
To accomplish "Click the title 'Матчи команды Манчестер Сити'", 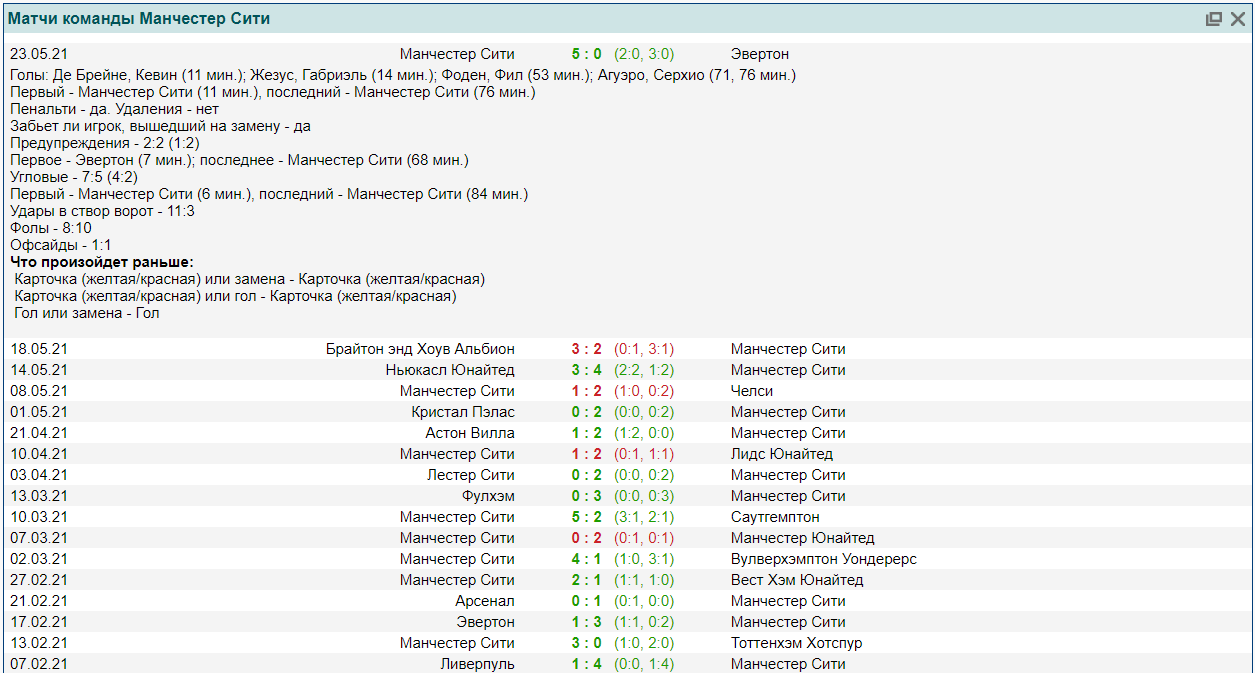I will (139, 19).
